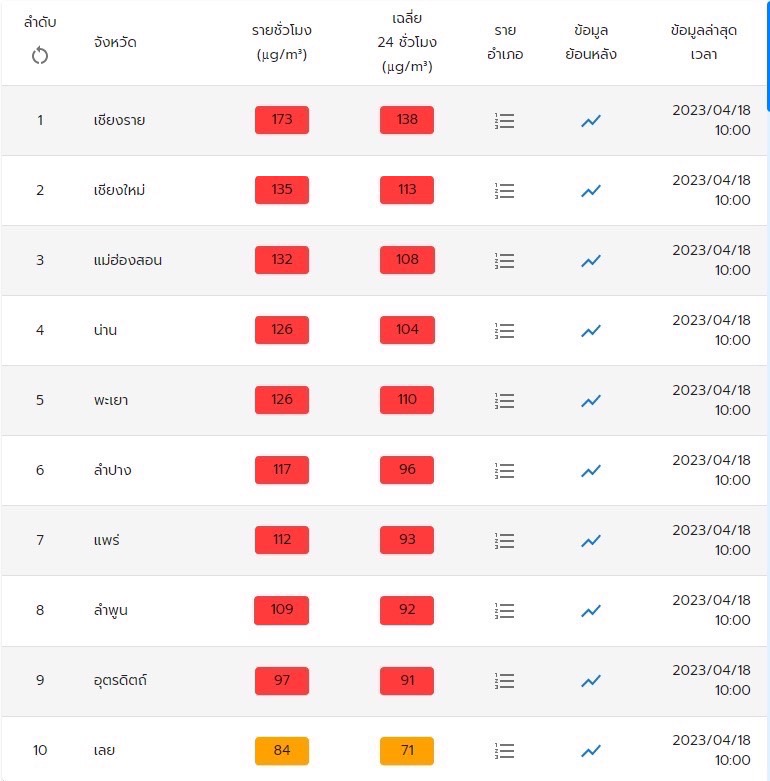The height and width of the screenshot is (781, 770).
Task: Open district list icon for อุตรดิตถ์
Action: point(505,681)
